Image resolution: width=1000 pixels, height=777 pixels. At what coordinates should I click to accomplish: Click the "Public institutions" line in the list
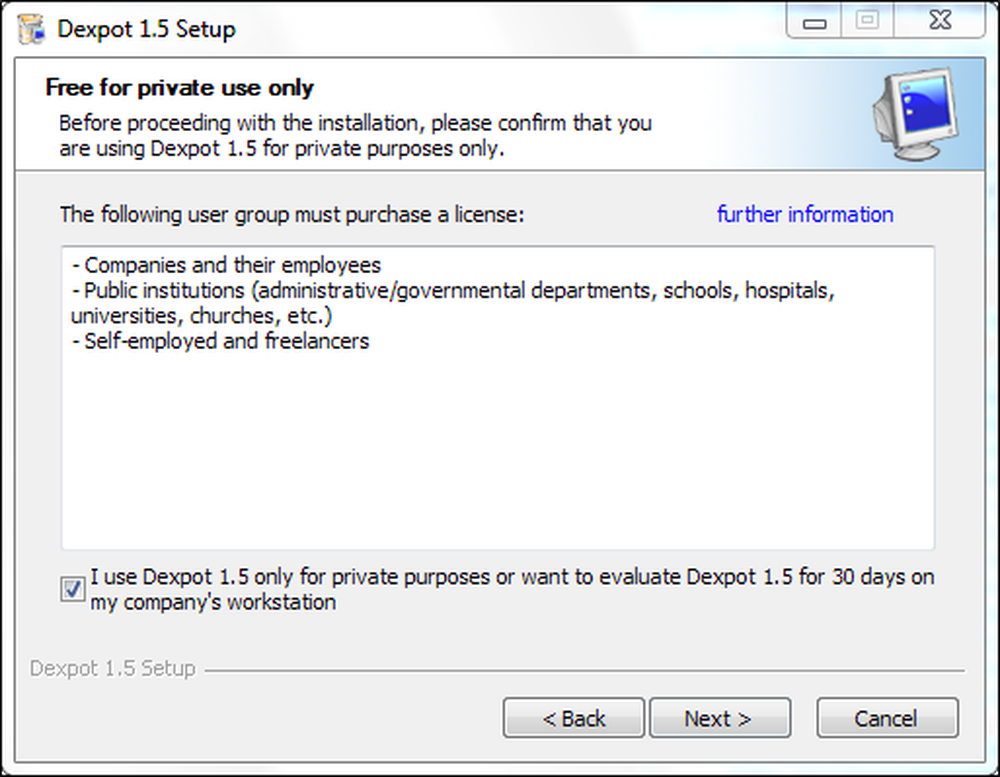(453, 303)
